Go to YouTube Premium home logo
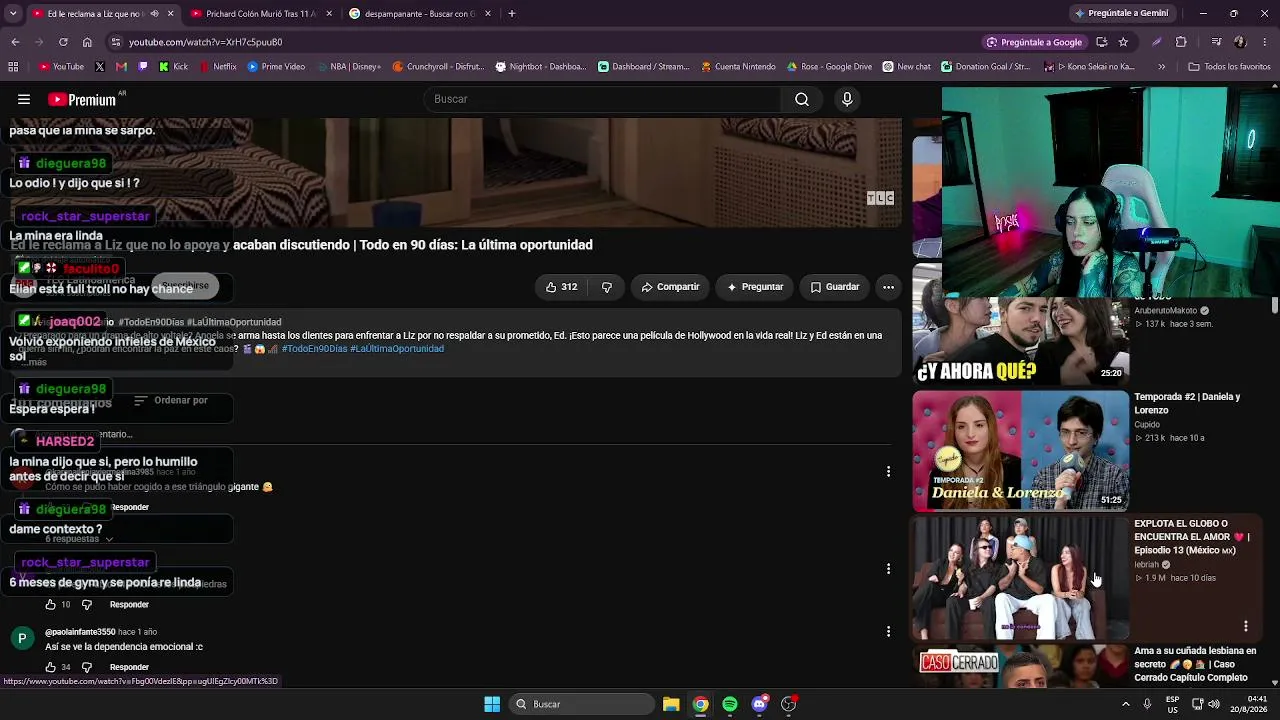 tap(82, 99)
